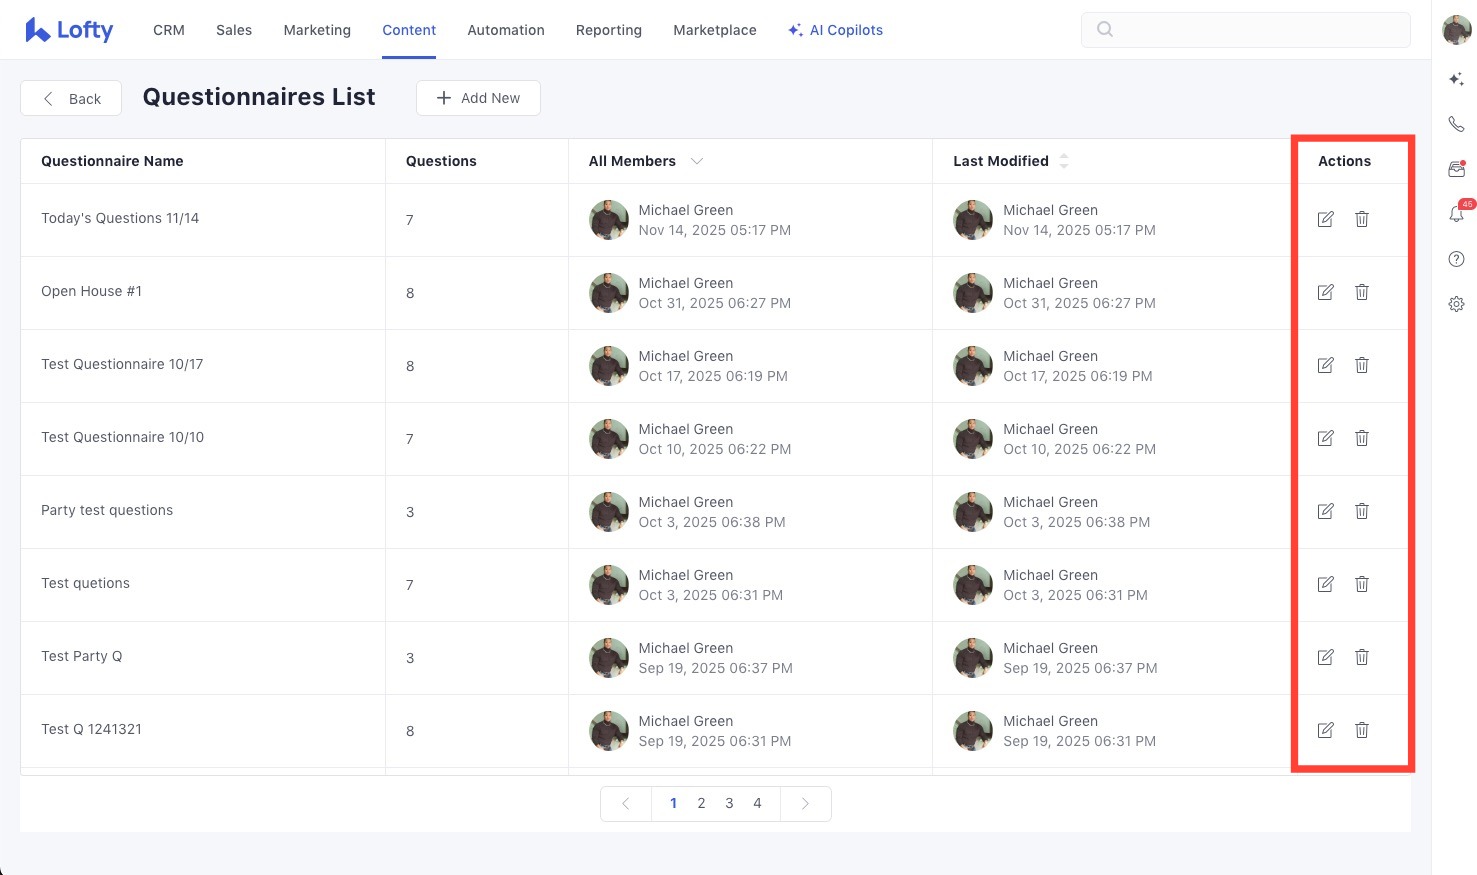Click the Add New button

pyautogui.click(x=478, y=98)
